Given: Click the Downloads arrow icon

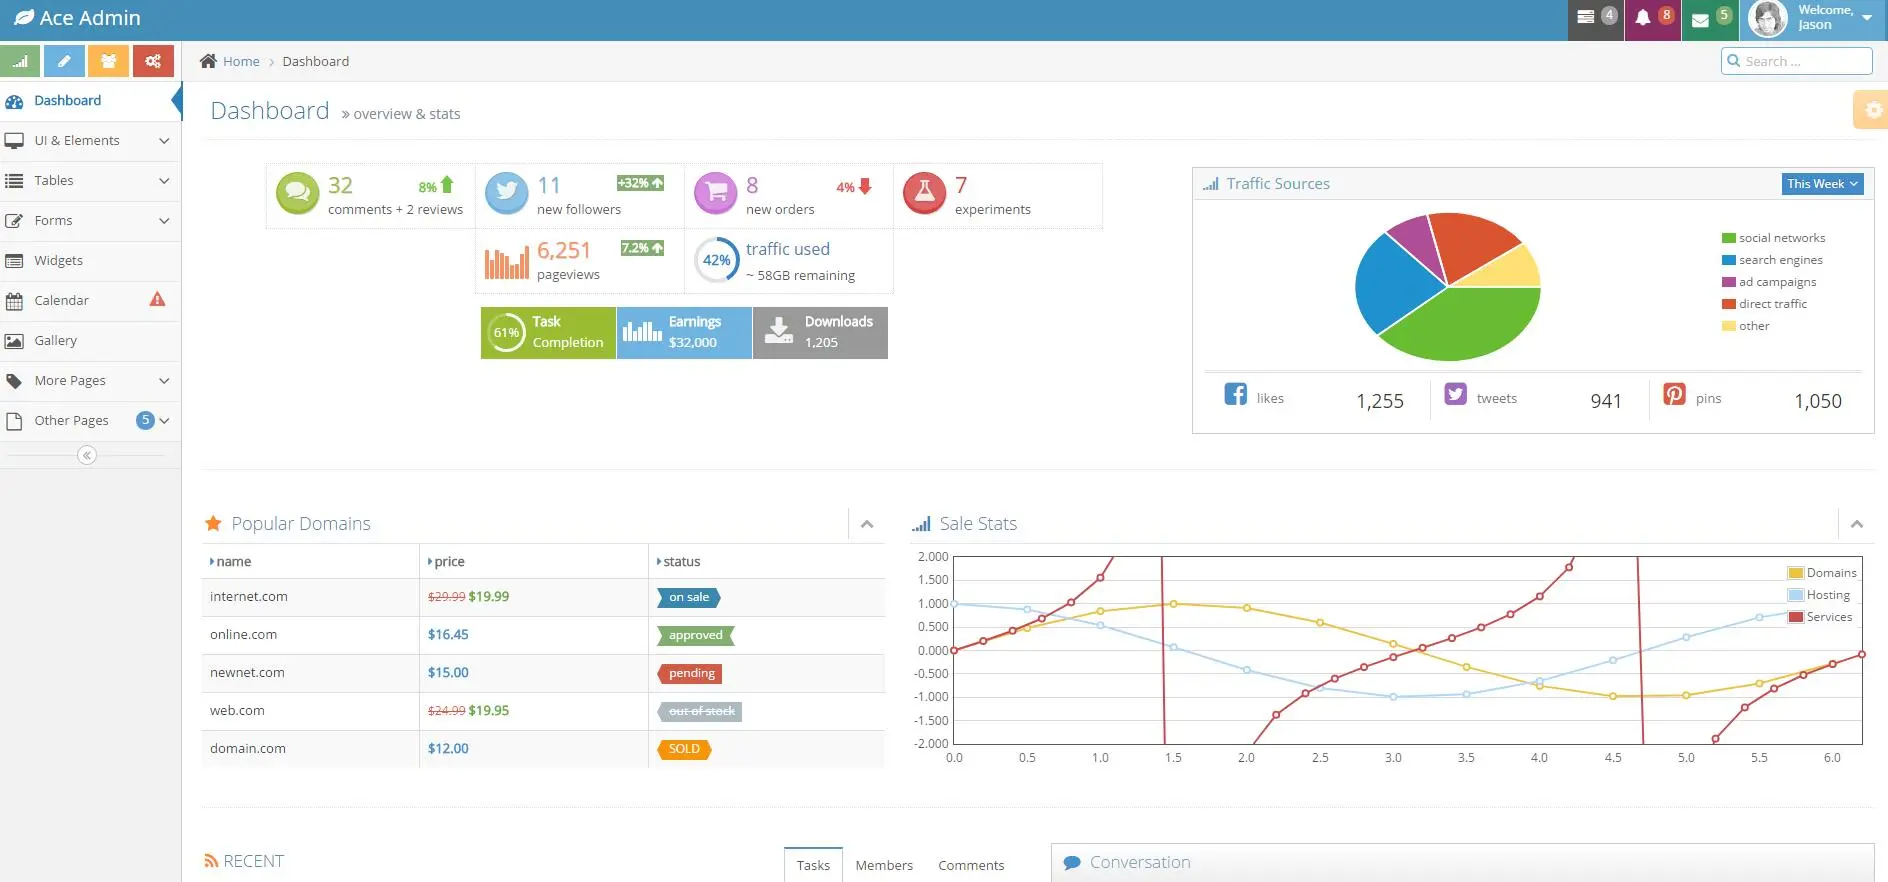Looking at the screenshot, I should coord(779,331).
